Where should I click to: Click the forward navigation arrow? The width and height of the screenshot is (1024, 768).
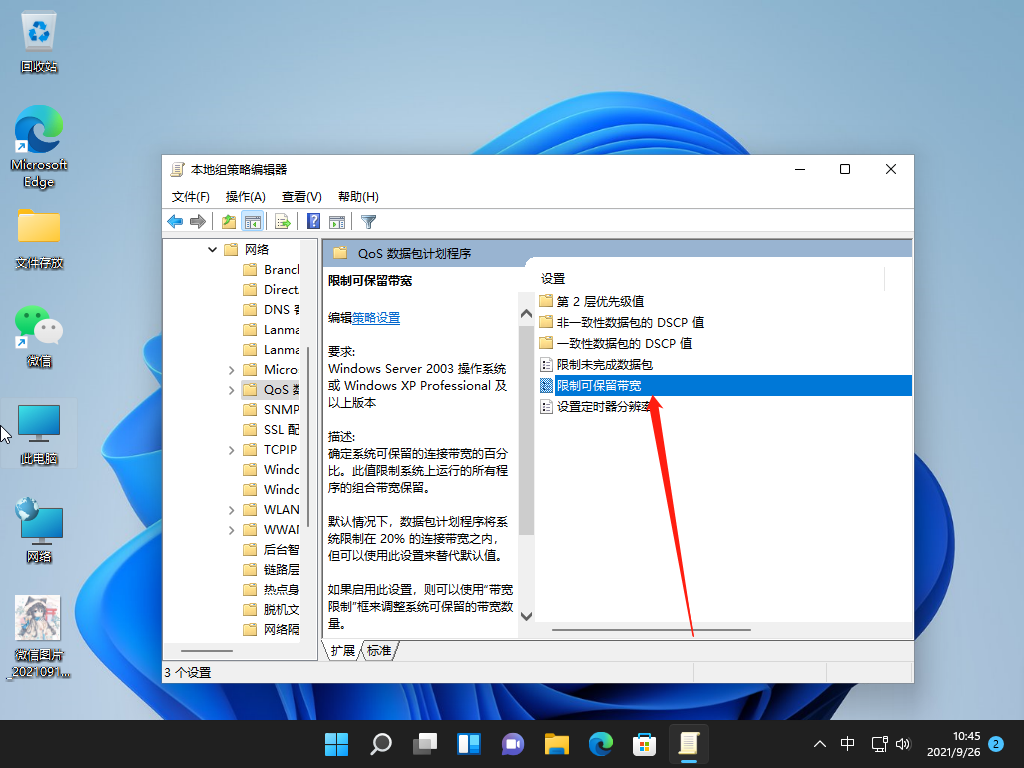[196, 221]
